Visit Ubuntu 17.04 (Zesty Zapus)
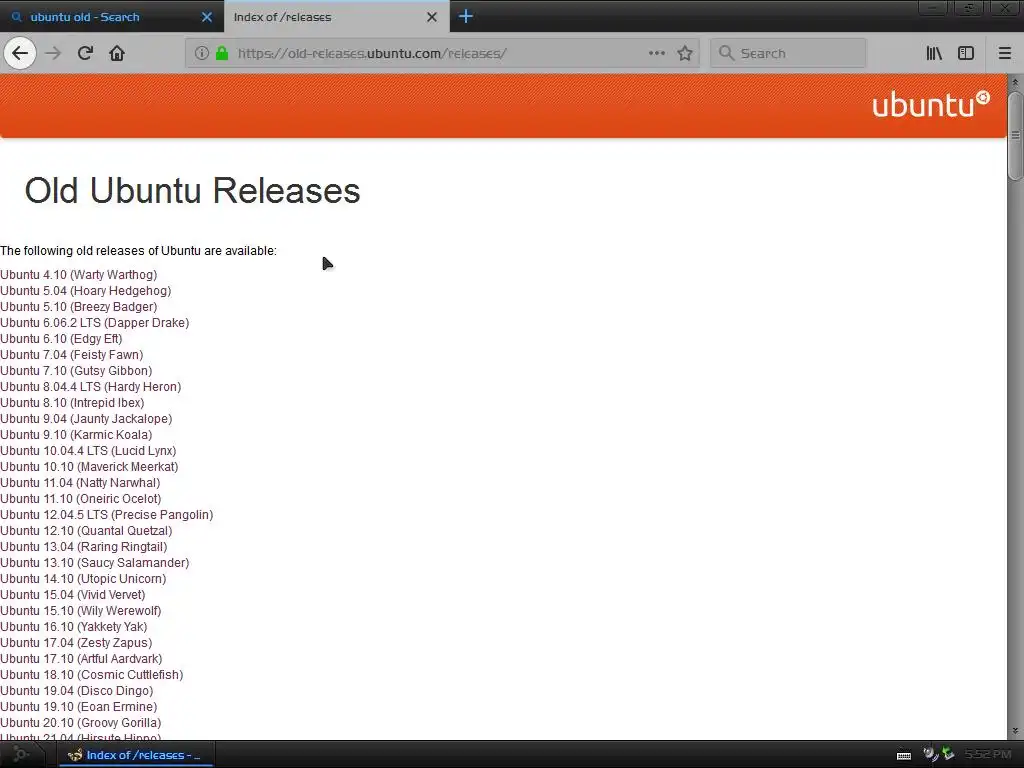This screenshot has width=1024, height=768. [76, 643]
